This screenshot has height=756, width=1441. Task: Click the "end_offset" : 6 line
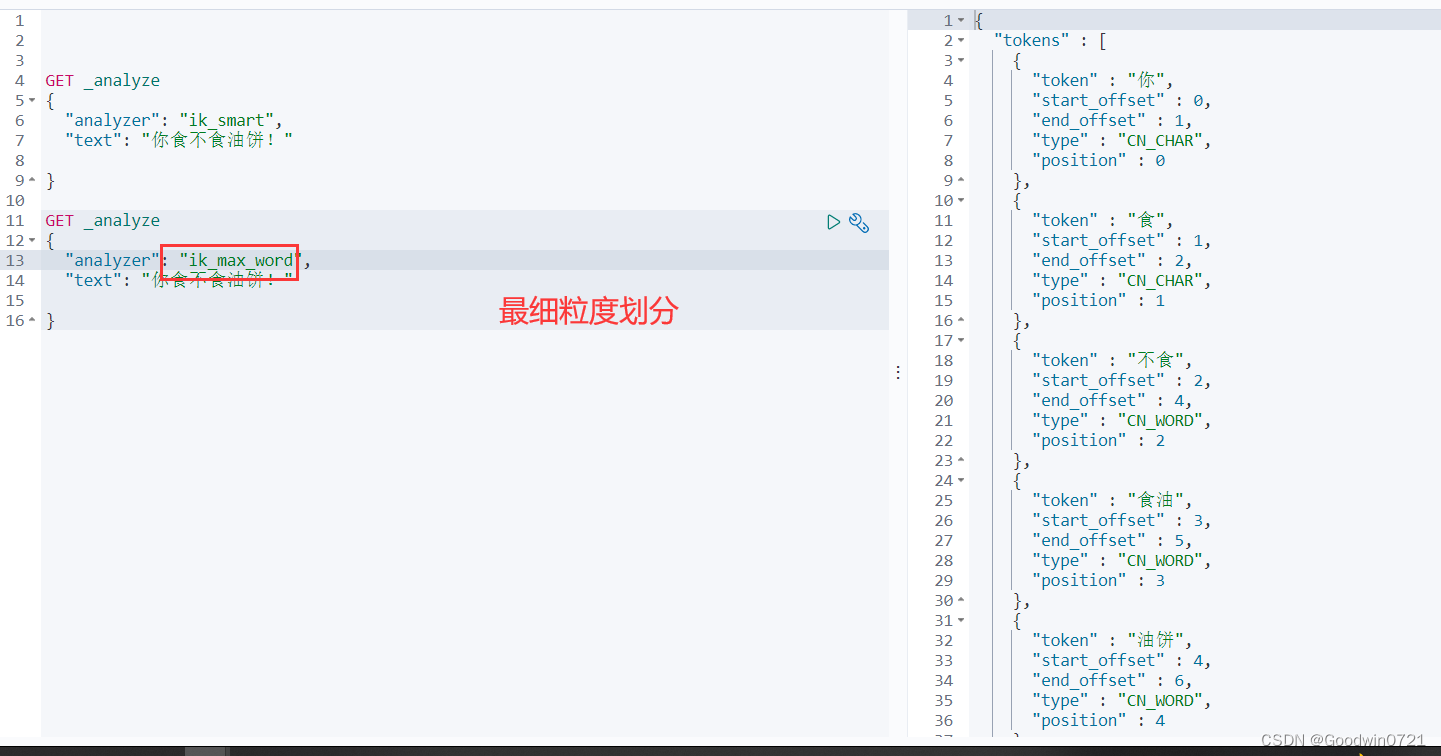1112,680
